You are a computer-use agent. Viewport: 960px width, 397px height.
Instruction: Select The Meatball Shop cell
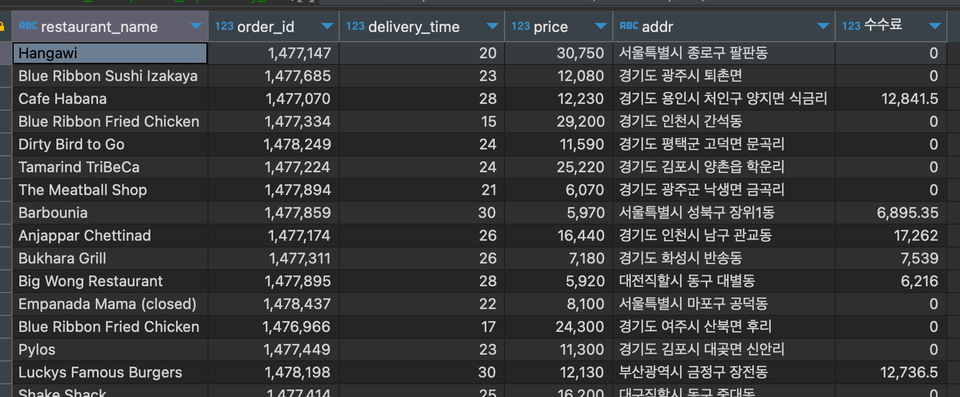110,190
